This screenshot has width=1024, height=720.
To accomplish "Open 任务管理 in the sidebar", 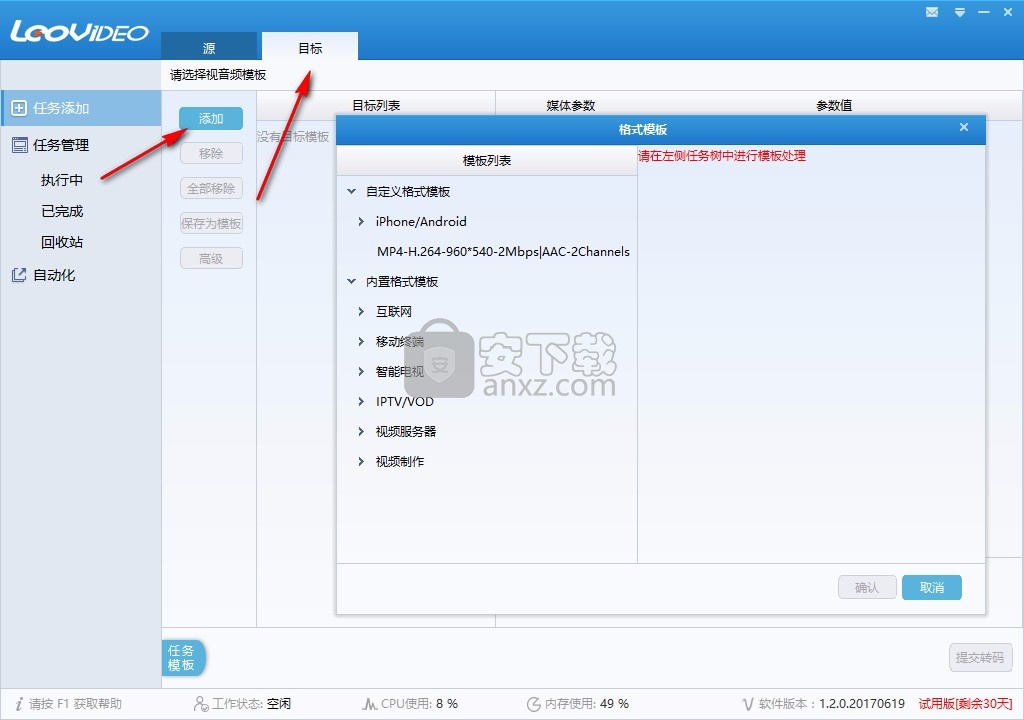I will (x=61, y=145).
